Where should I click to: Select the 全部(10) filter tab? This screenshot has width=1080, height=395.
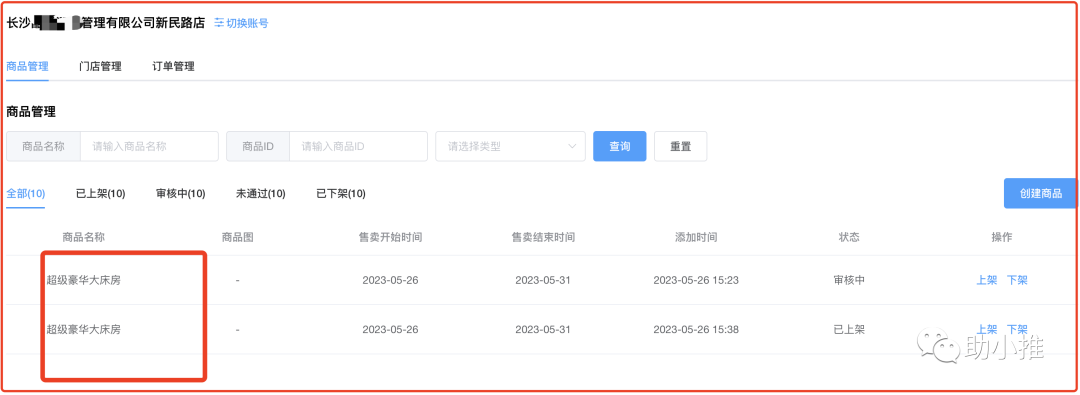tap(25, 194)
